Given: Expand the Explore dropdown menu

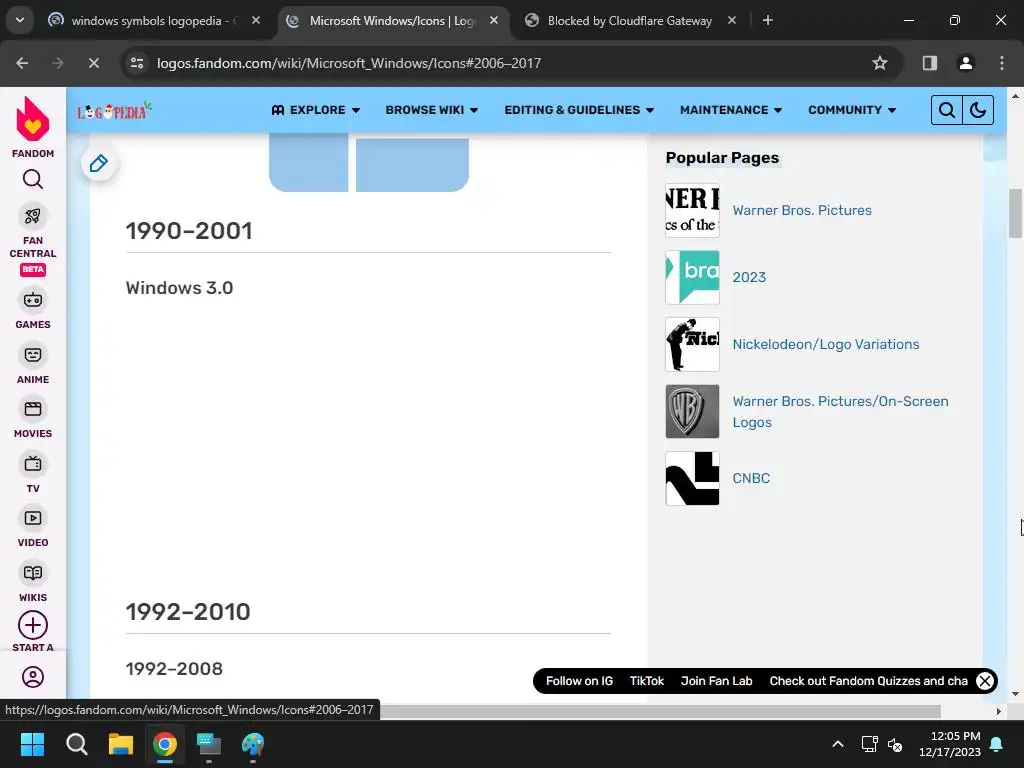Looking at the screenshot, I should tap(315, 110).
